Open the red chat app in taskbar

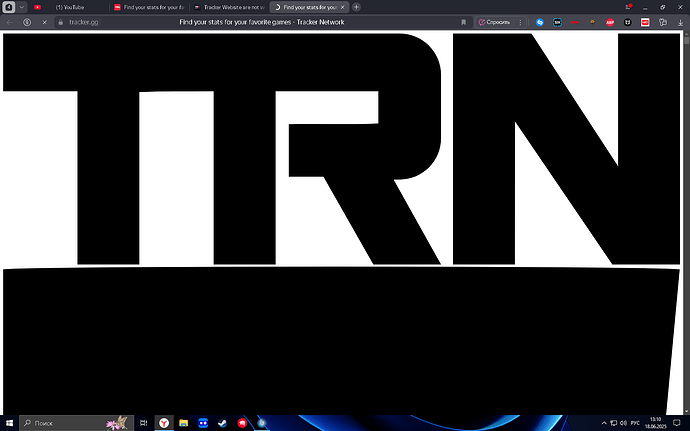click(242, 423)
